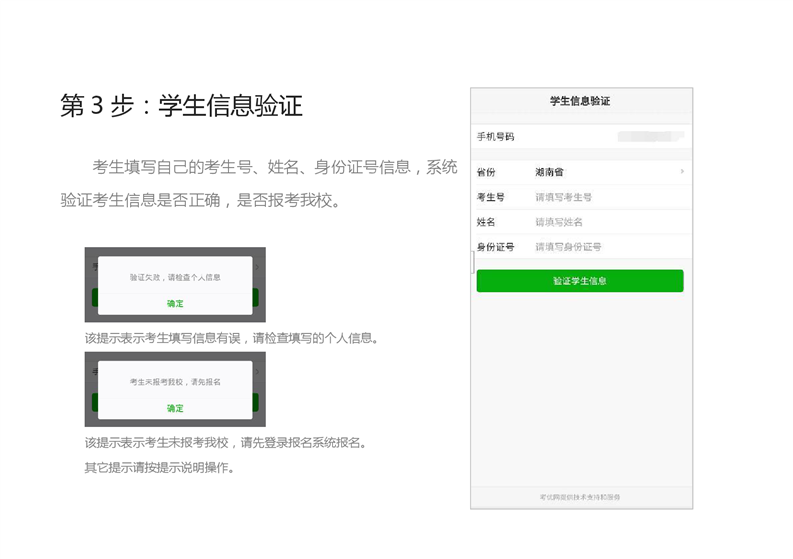The height and width of the screenshot is (559, 793).
Task: Click the 考生未报考我校，请先报名 message
Action: coord(175,382)
